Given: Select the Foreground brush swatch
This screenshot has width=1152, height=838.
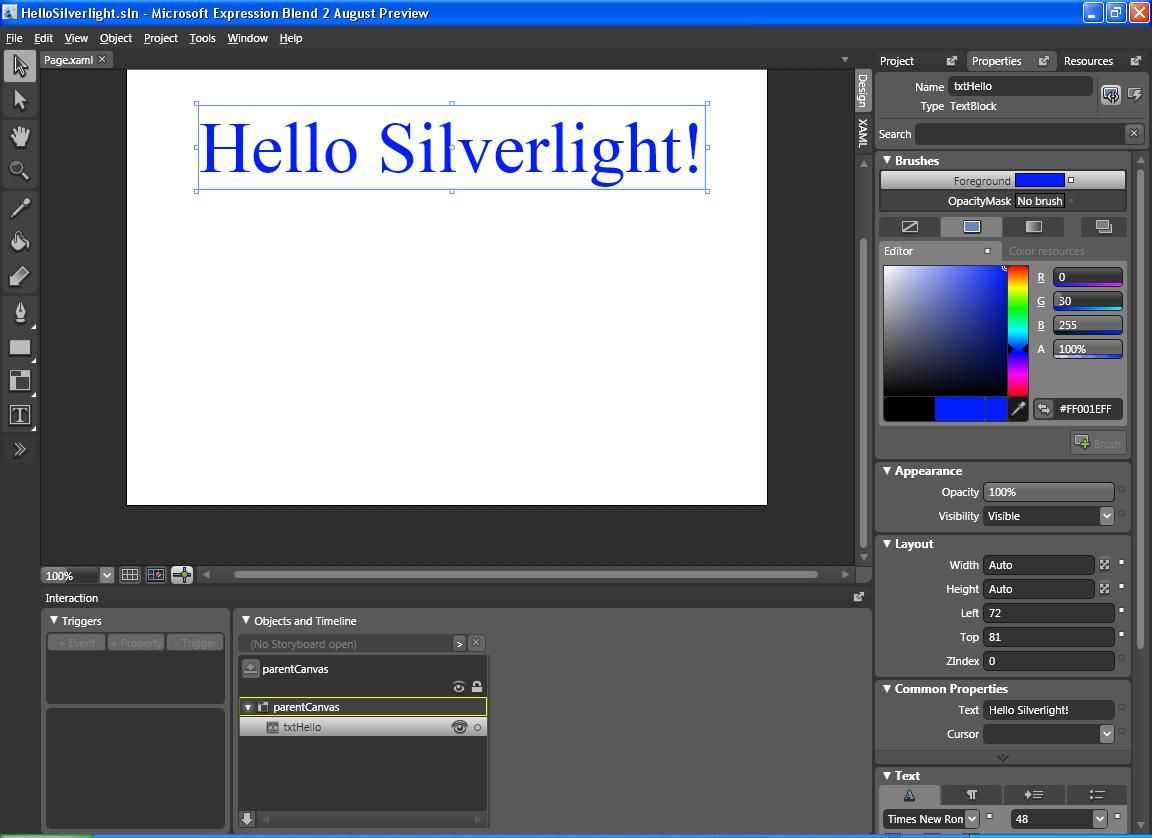Looking at the screenshot, I should (1040, 180).
